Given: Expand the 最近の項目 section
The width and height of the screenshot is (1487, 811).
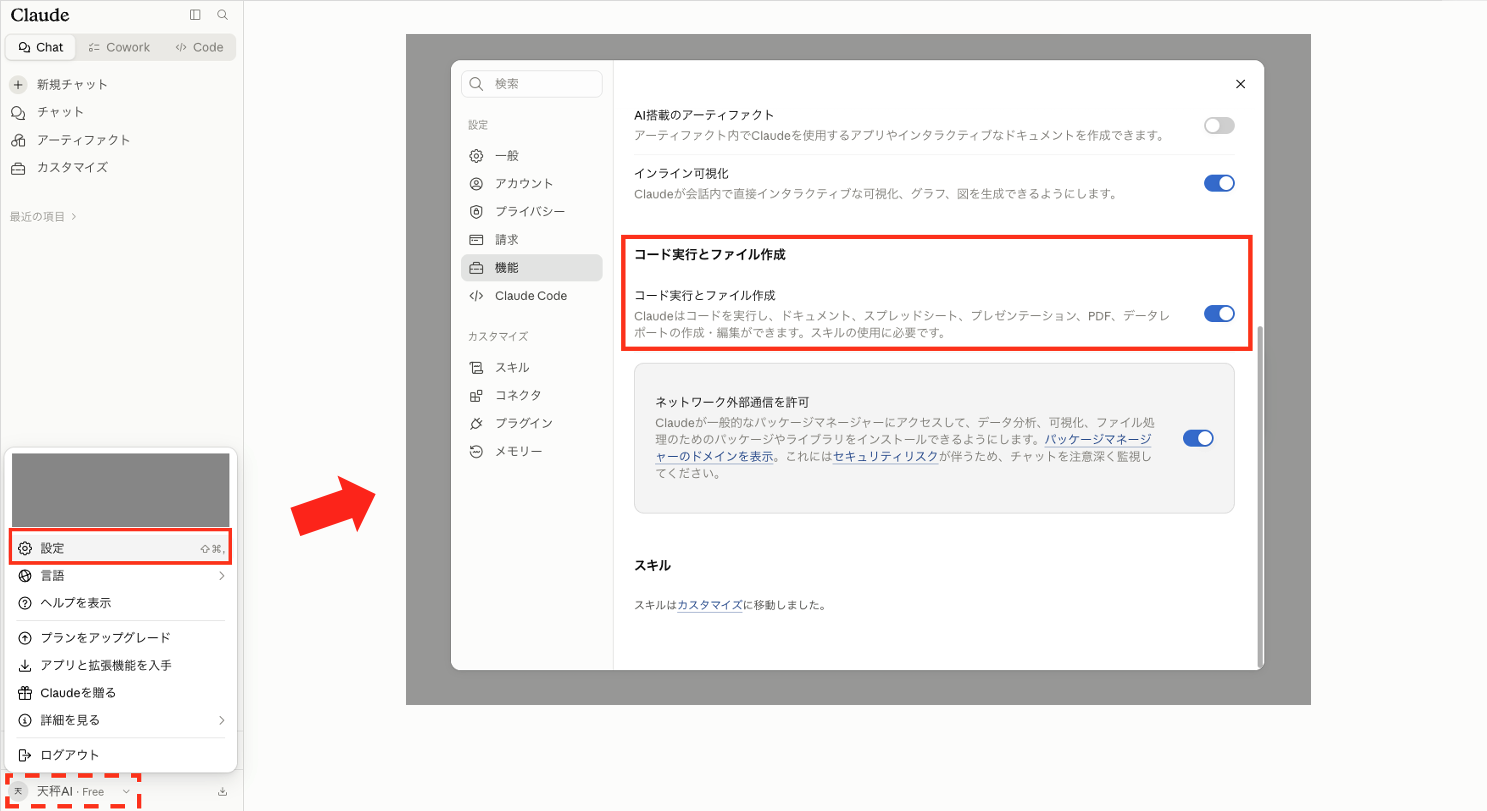Looking at the screenshot, I should tap(43, 216).
